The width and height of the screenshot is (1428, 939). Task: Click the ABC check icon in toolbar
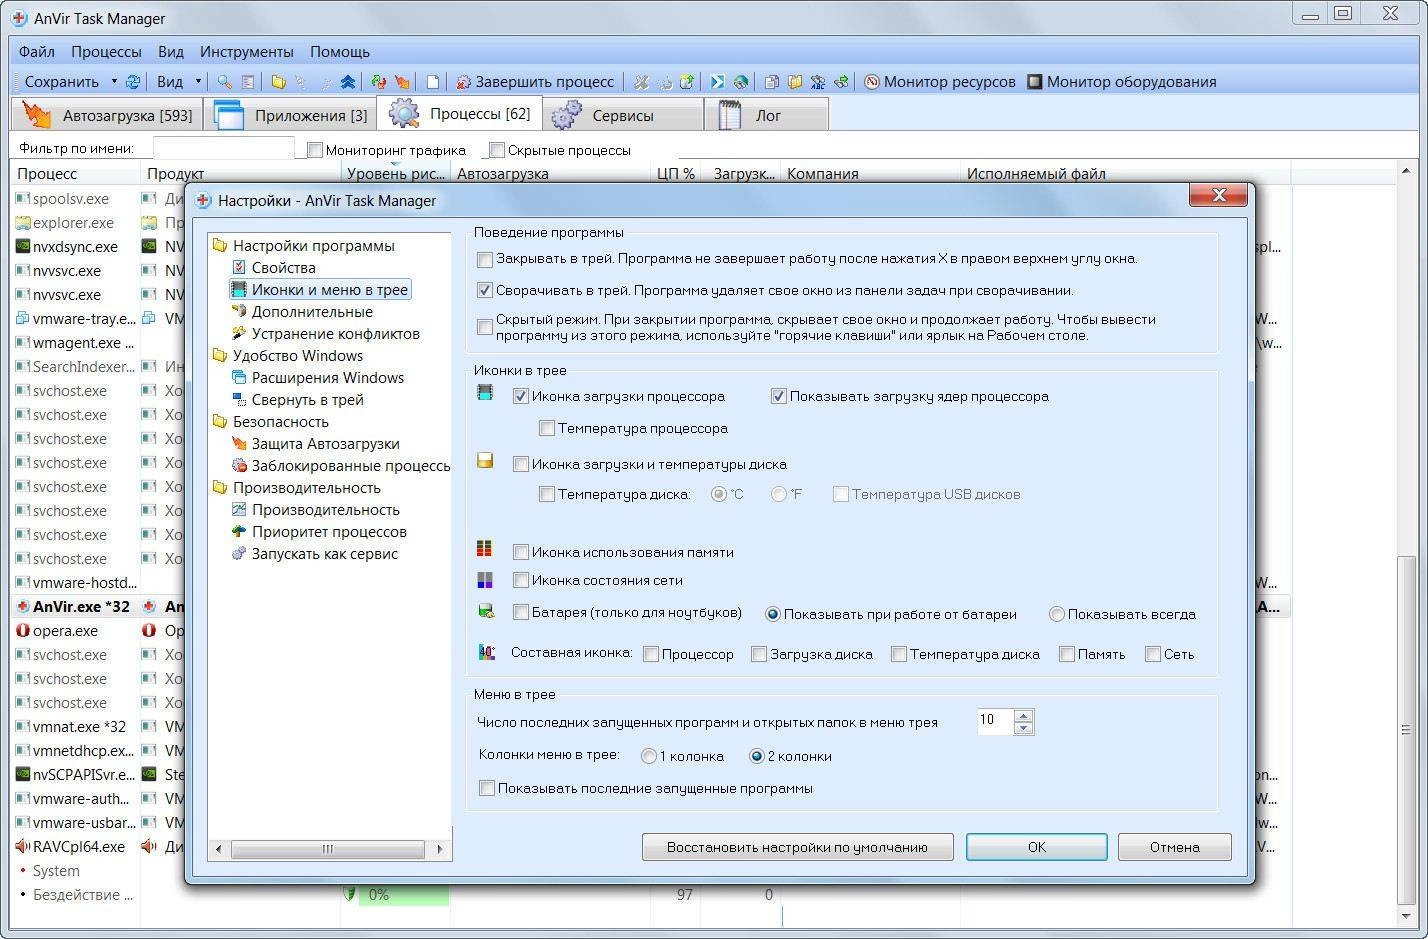click(x=818, y=82)
